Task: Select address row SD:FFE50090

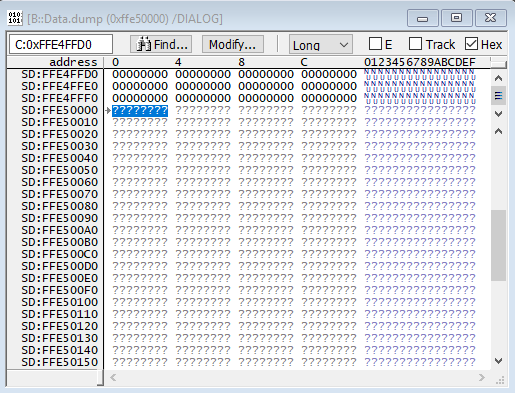Action: coord(60,218)
